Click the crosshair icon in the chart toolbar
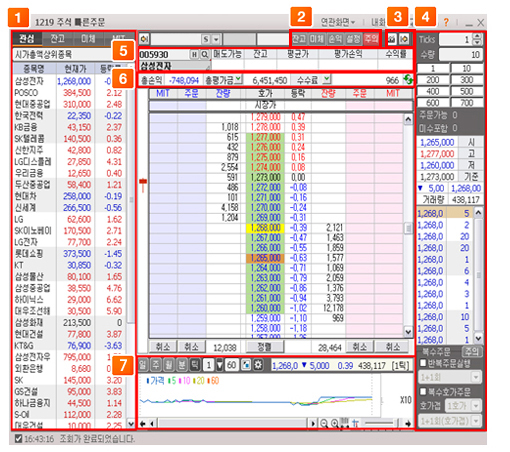The height and width of the screenshot is (452, 510). (x=355, y=423)
